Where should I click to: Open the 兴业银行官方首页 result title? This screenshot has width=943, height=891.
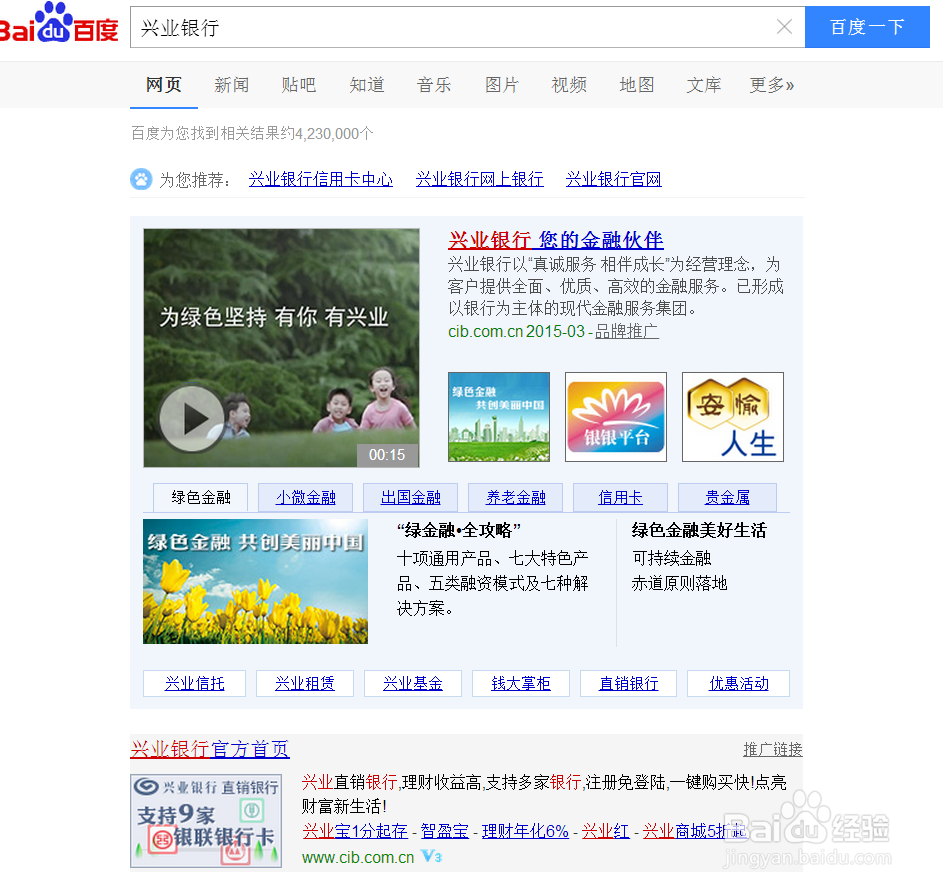210,749
